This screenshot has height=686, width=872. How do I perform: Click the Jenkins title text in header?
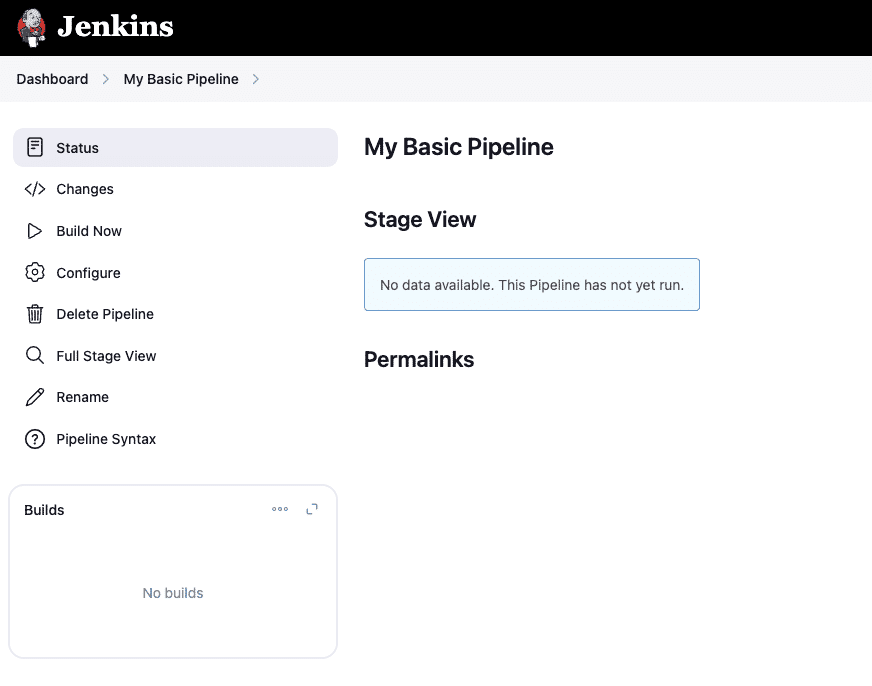coord(116,27)
